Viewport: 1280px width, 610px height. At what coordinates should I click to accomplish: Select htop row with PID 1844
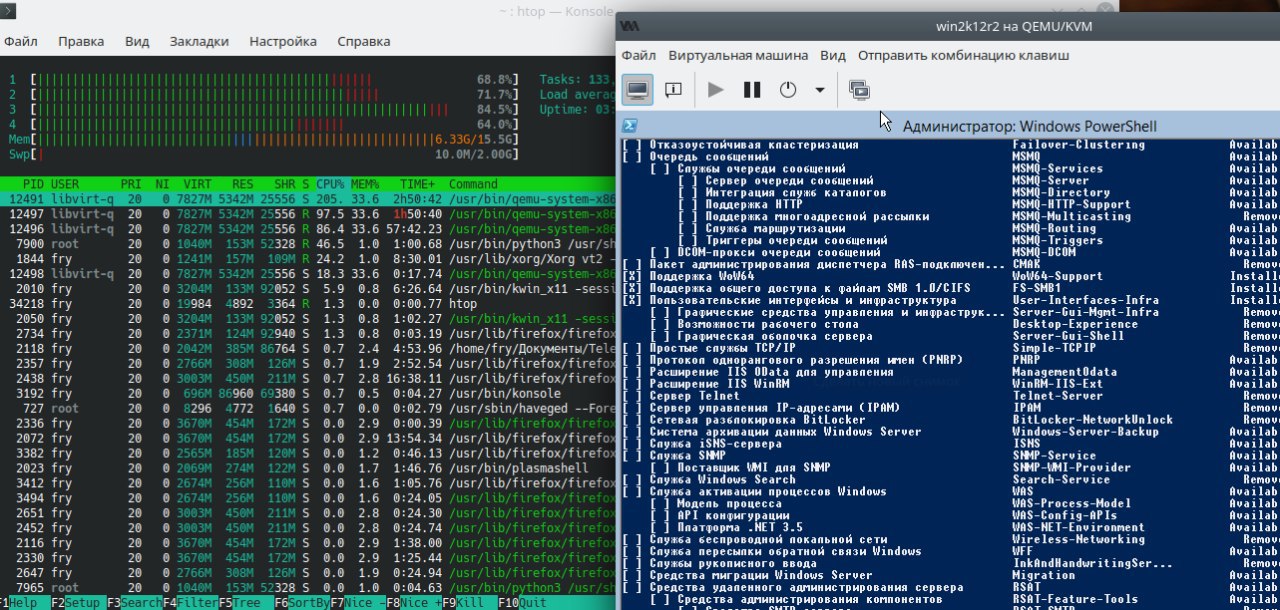coord(308,259)
